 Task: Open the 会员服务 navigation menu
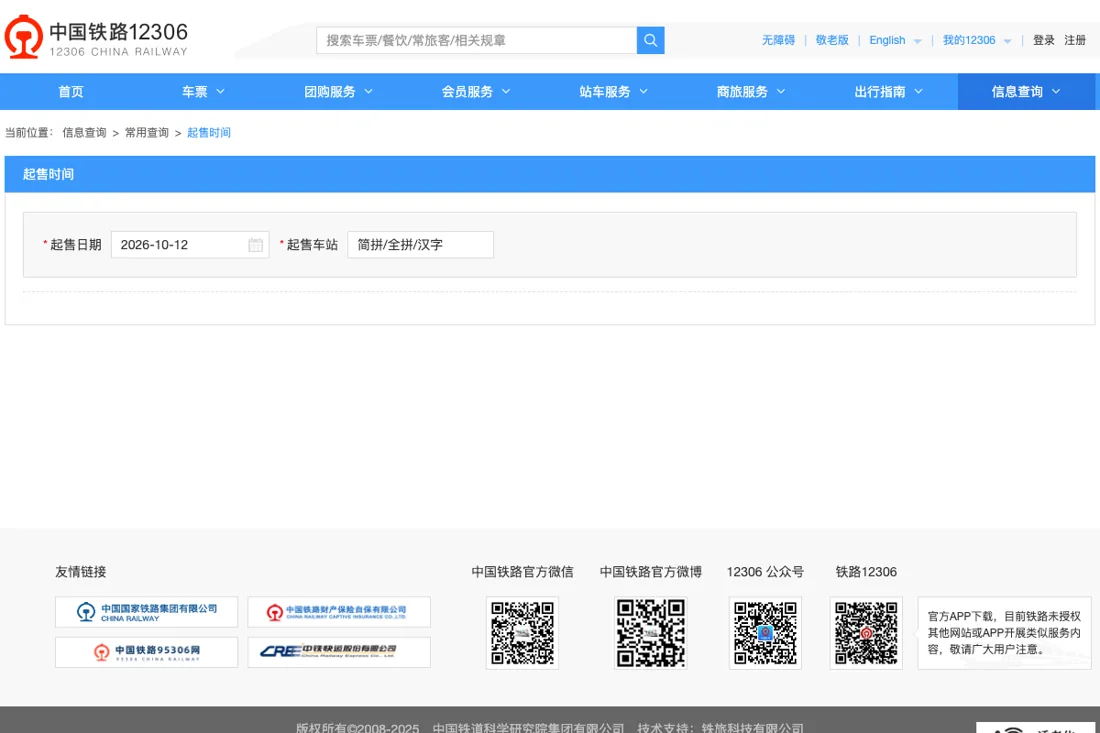tap(476, 92)
